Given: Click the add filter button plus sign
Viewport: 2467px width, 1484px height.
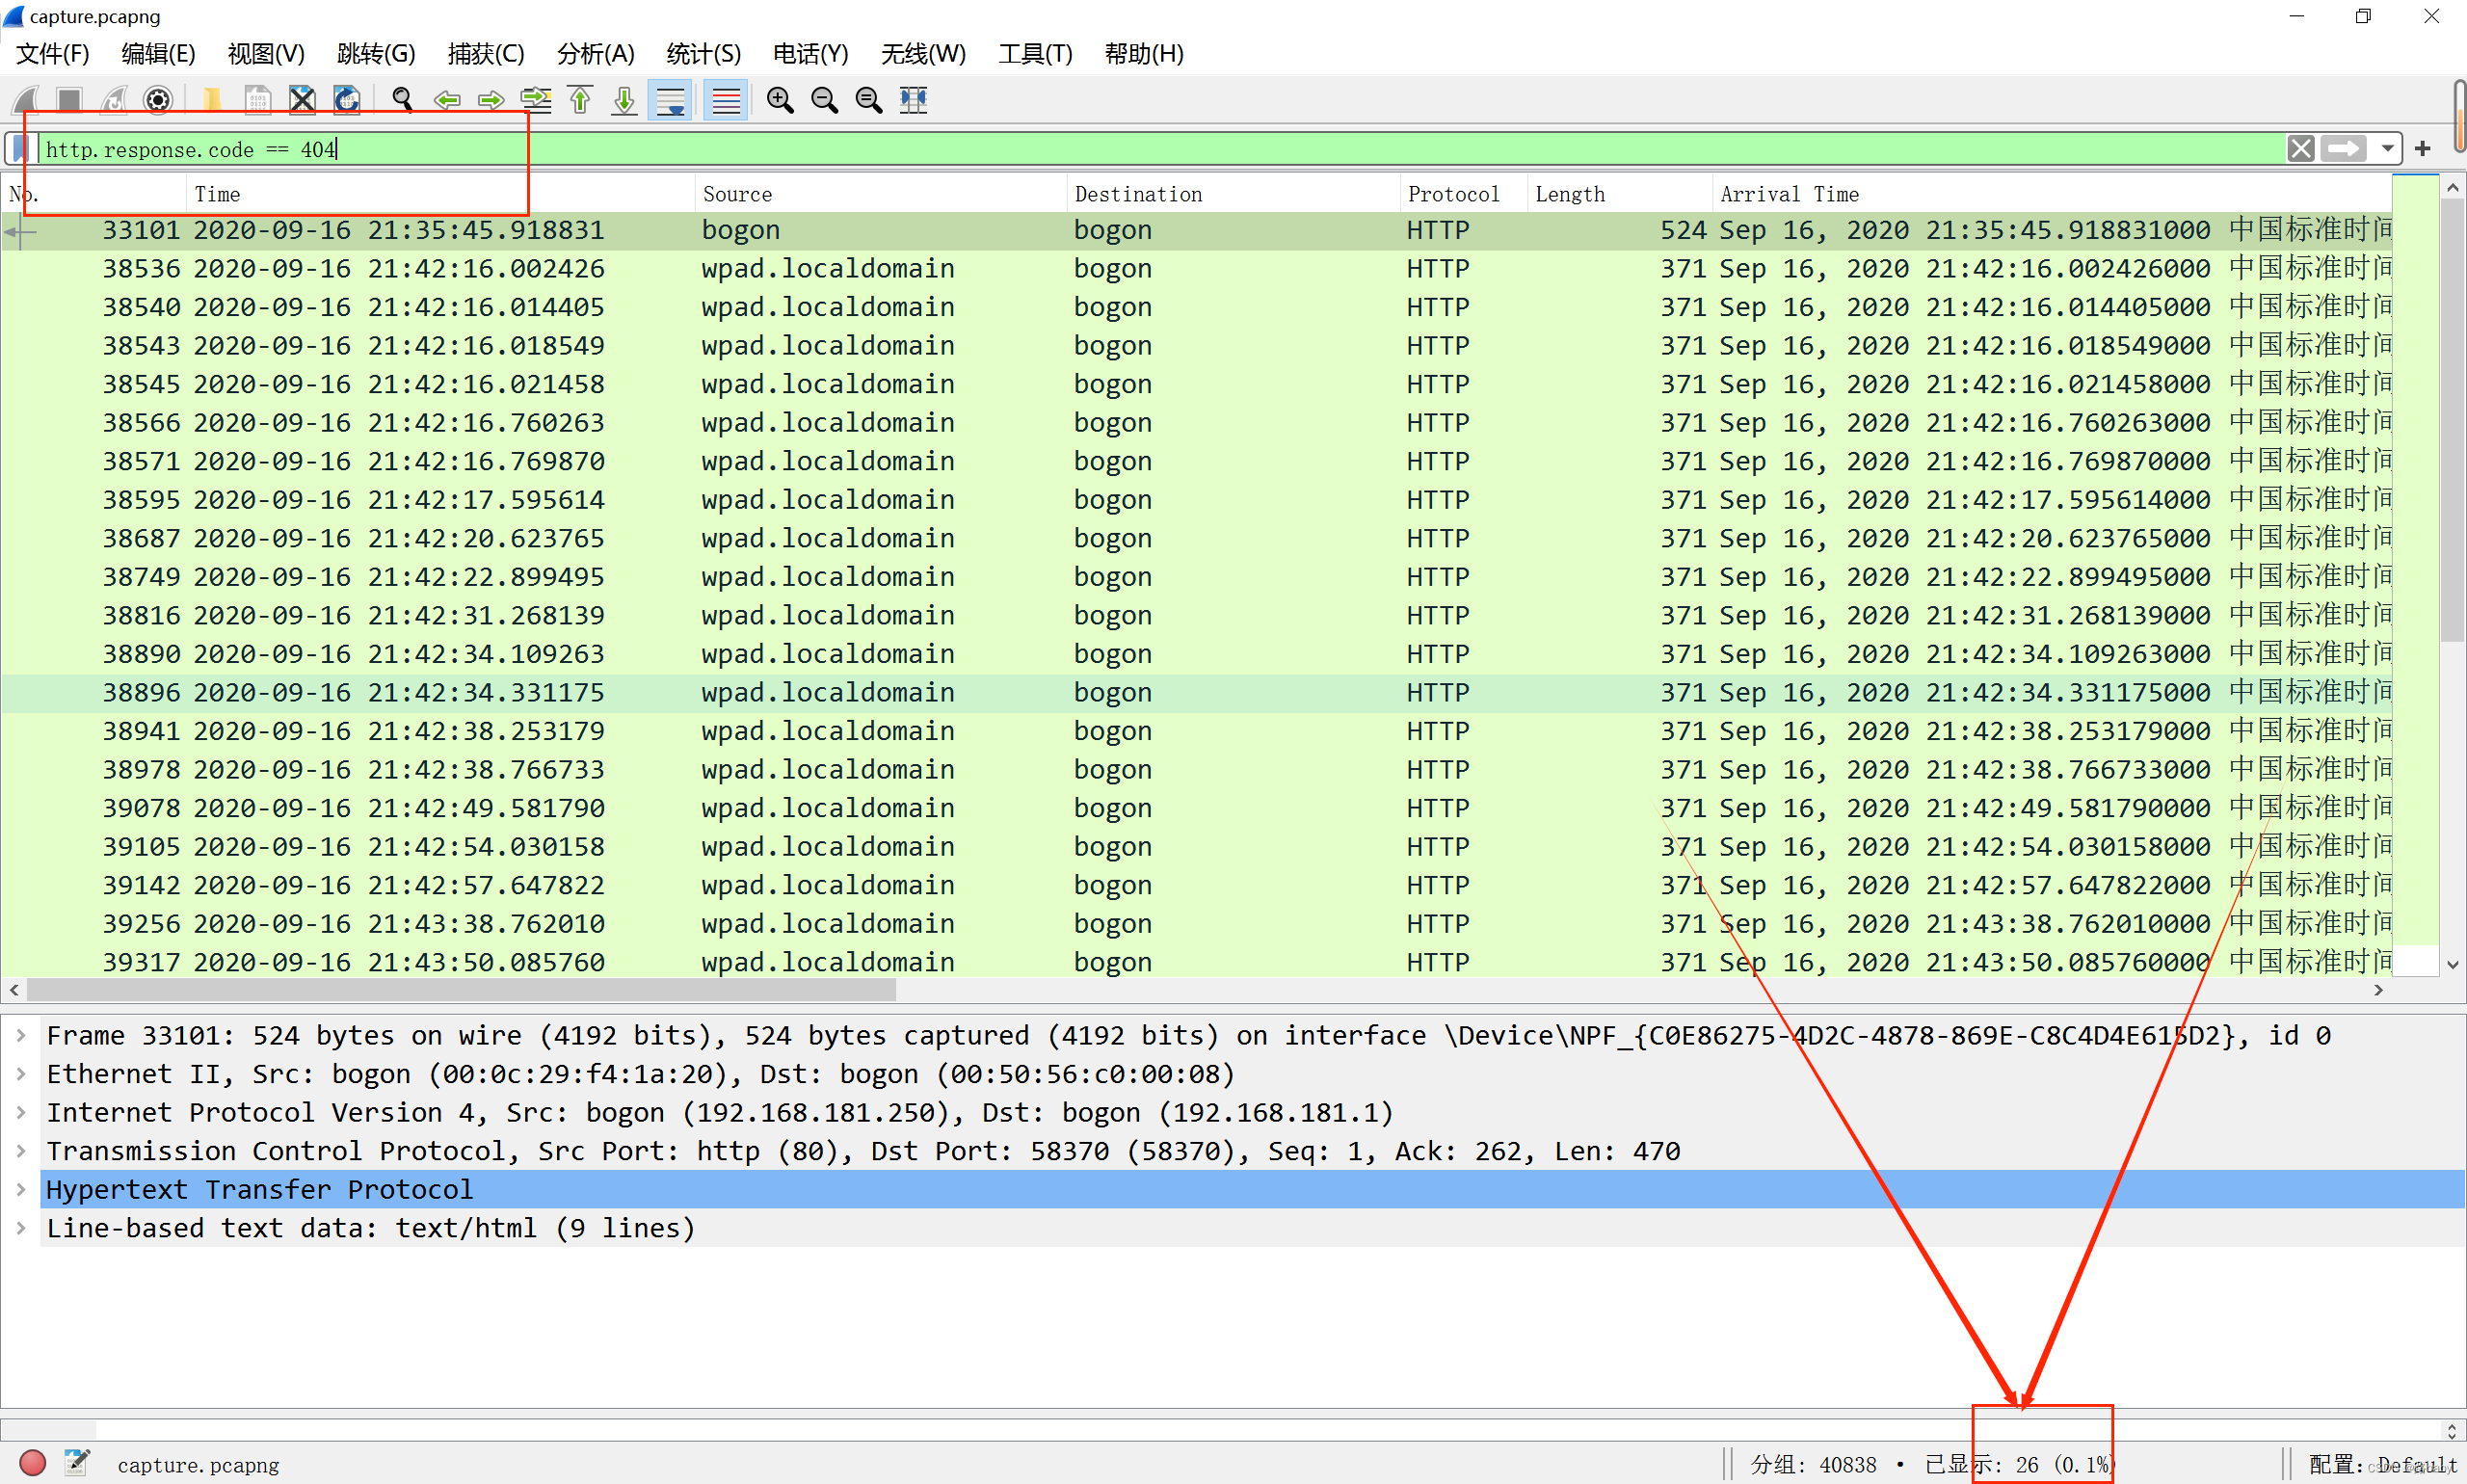Looking at the screenshot, I should click(2422, 149).
